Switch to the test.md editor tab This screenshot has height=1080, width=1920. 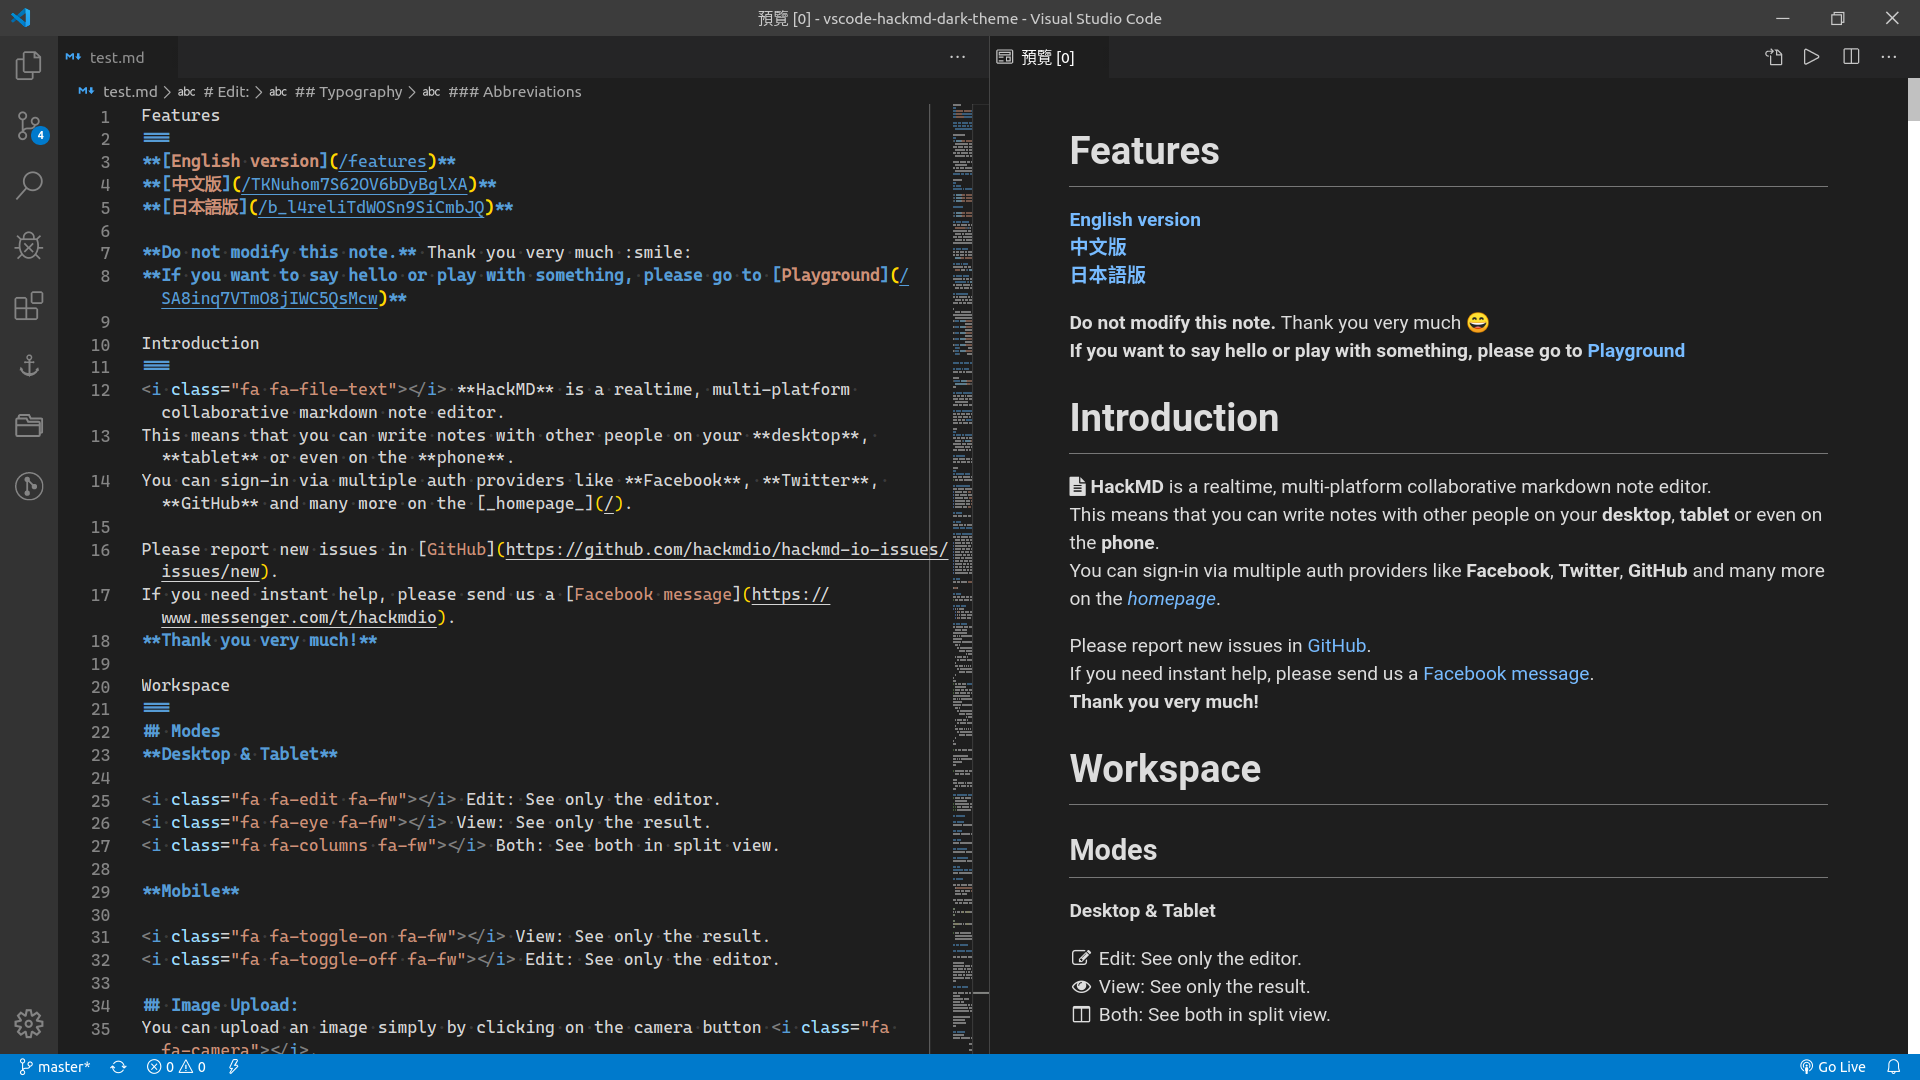pos(116,58)
